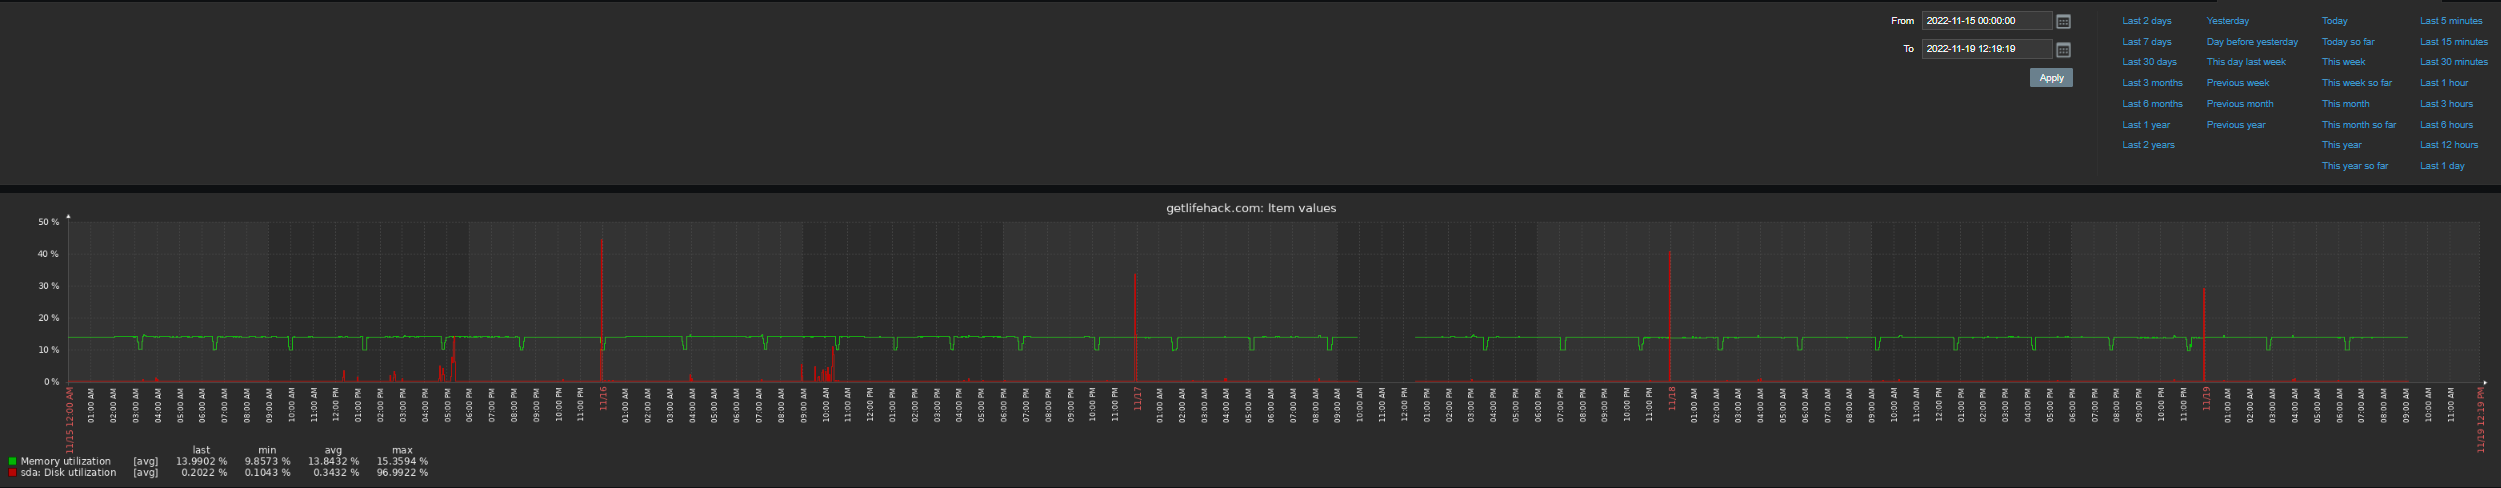Show data for Today
Viewport: 2501px width, 488px height.
click(x=2335, y=21)
